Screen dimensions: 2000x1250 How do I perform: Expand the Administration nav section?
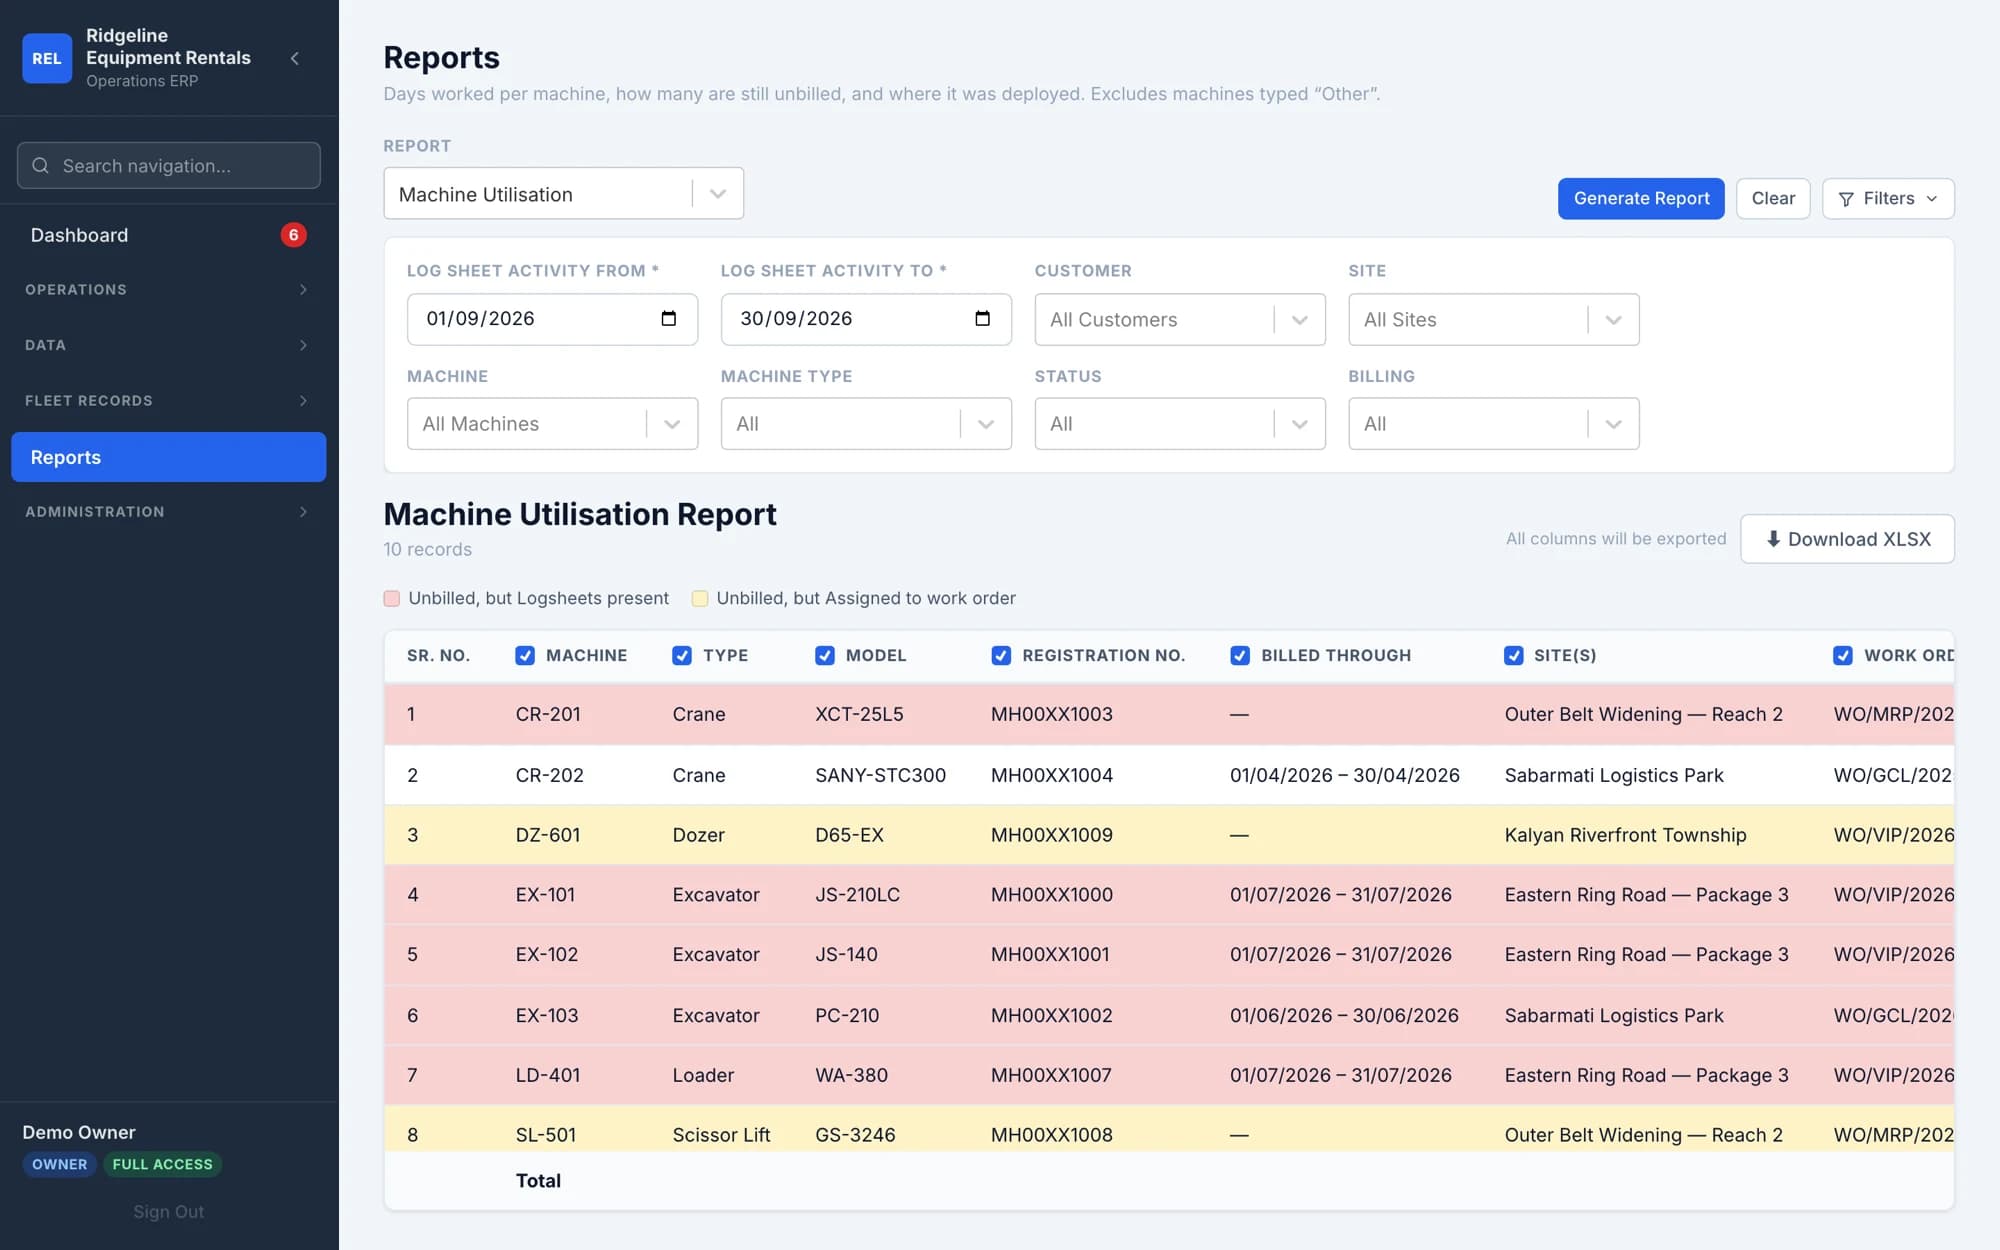click(x=168, y=512)
